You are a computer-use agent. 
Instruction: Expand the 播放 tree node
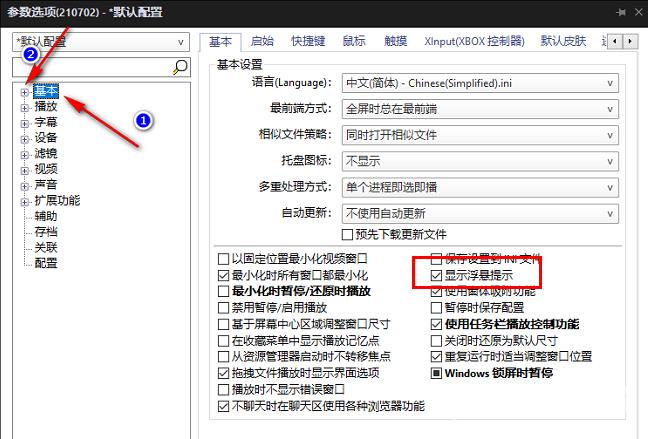24,106
